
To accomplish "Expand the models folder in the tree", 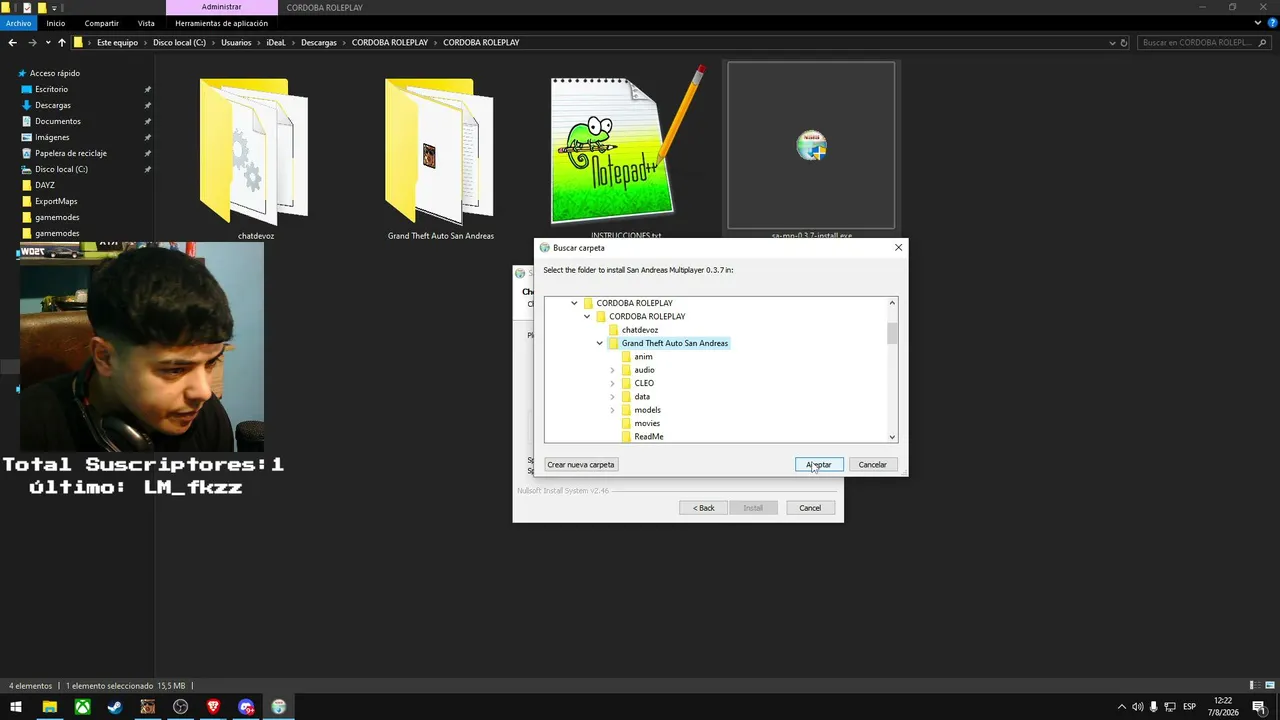I will point(613,410).
